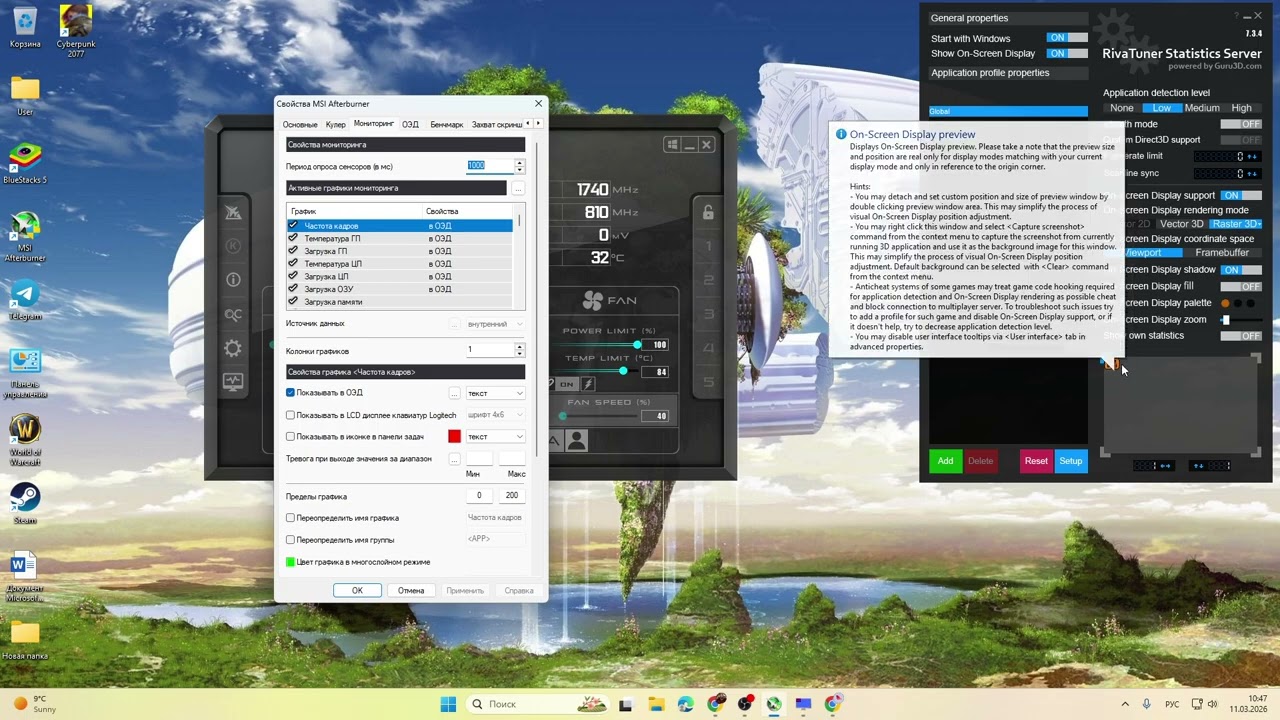1280x720 pixels.
Task: Click the 'Отмена' button
Action: (411, 590)
